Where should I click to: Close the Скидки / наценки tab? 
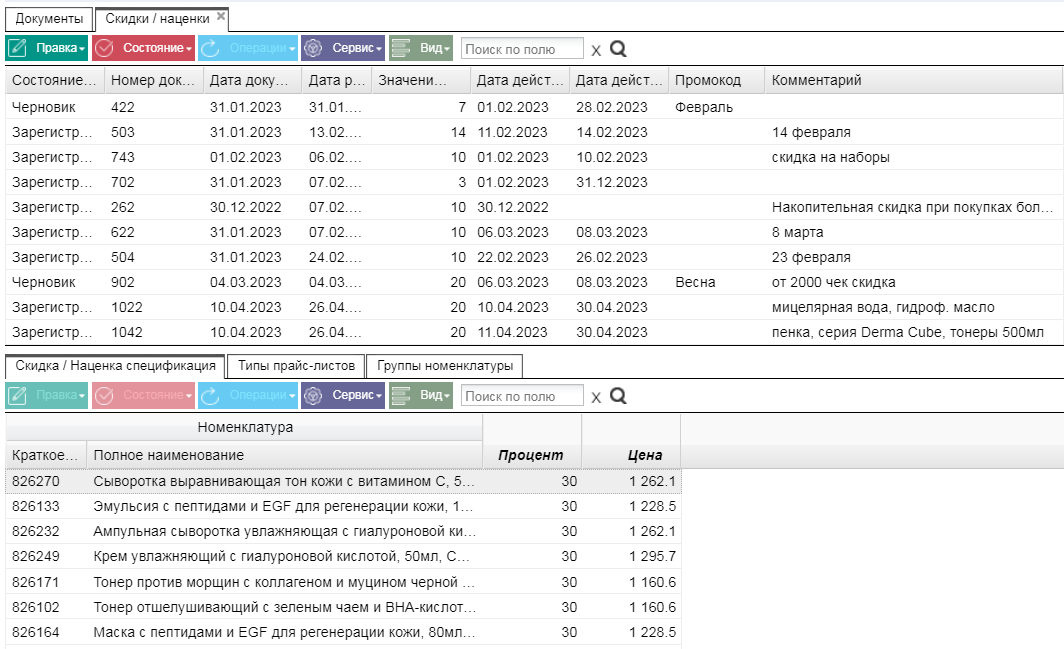[221, 16]
